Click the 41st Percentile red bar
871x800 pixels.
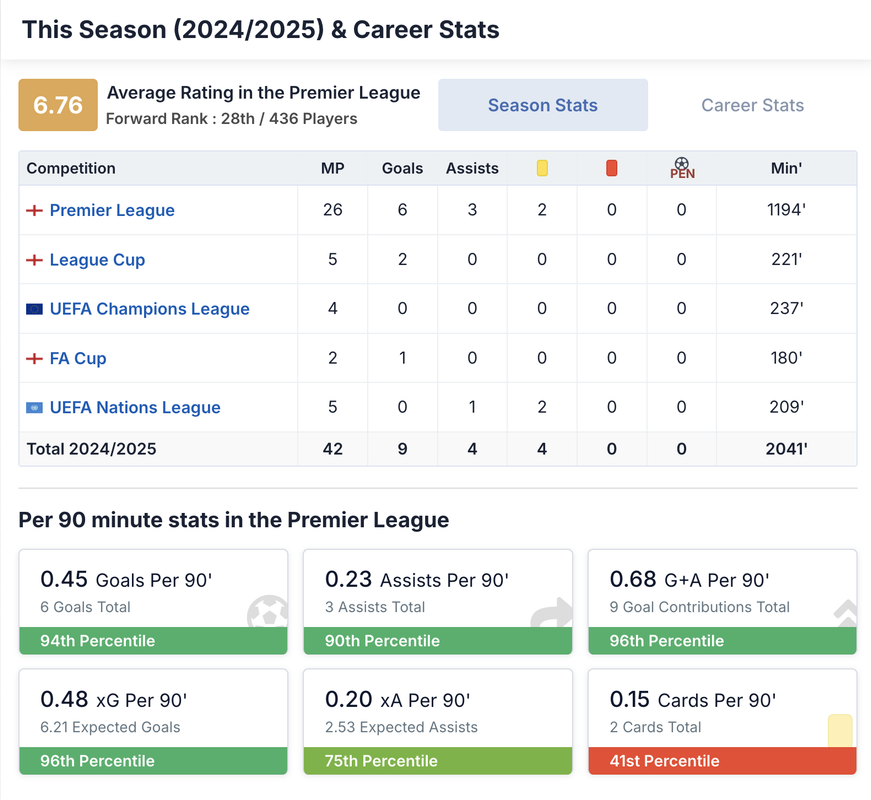[x=722, y=761]
